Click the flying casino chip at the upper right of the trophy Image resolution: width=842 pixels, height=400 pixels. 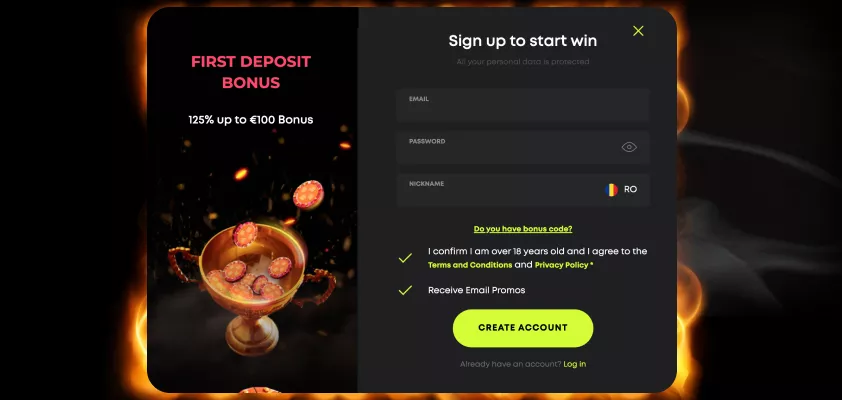tap(308, 194)
